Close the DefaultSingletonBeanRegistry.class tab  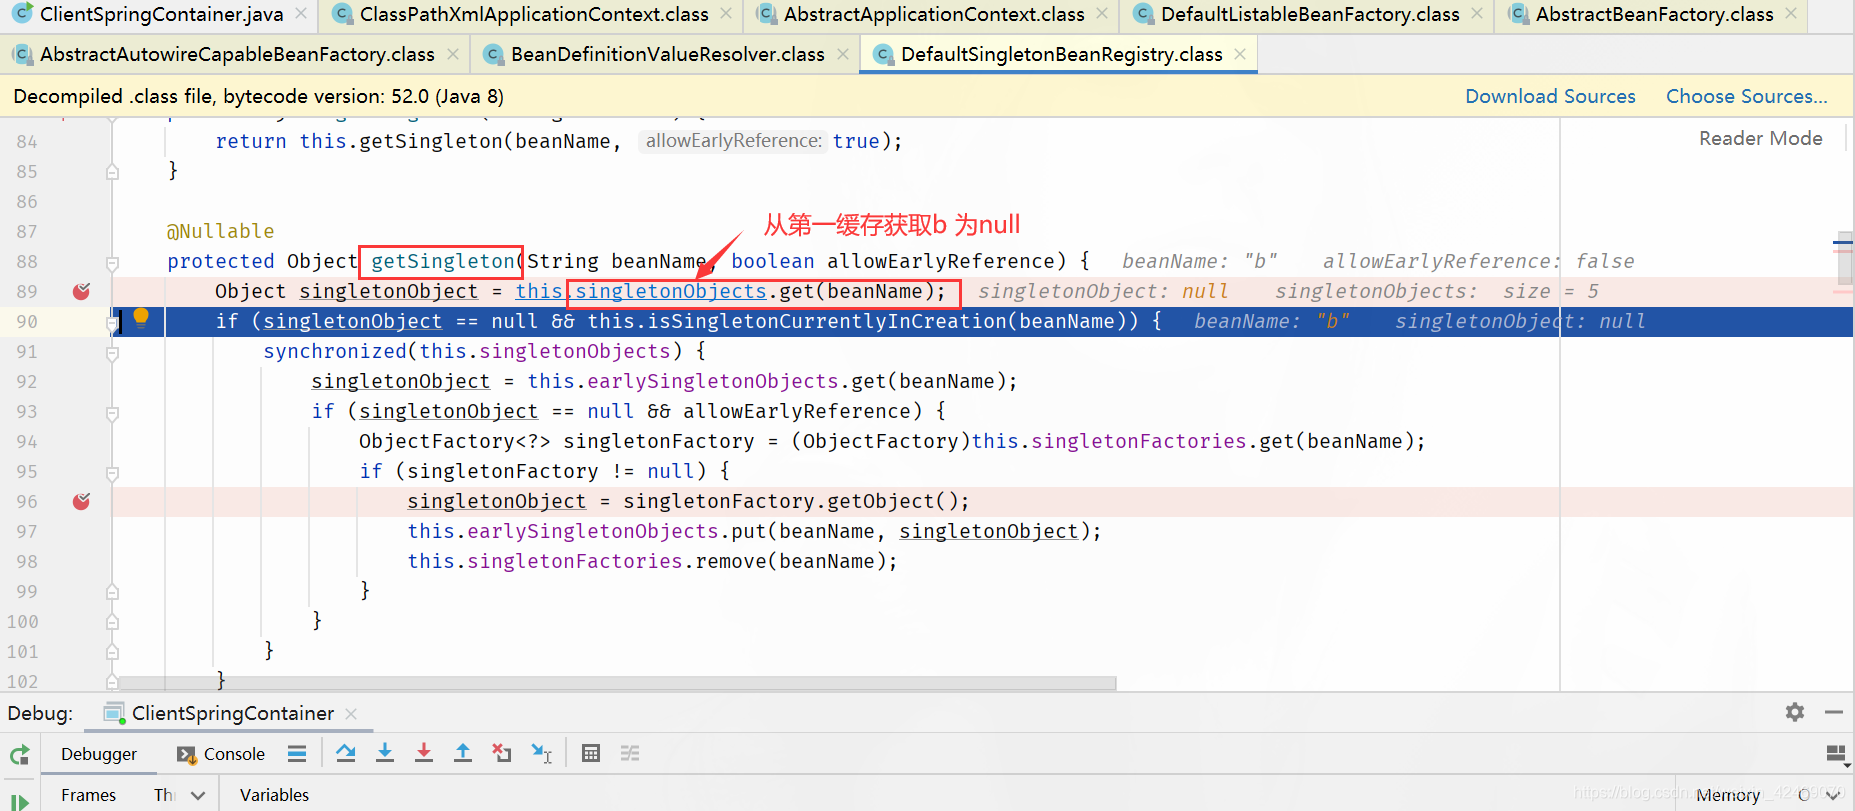1240,54
